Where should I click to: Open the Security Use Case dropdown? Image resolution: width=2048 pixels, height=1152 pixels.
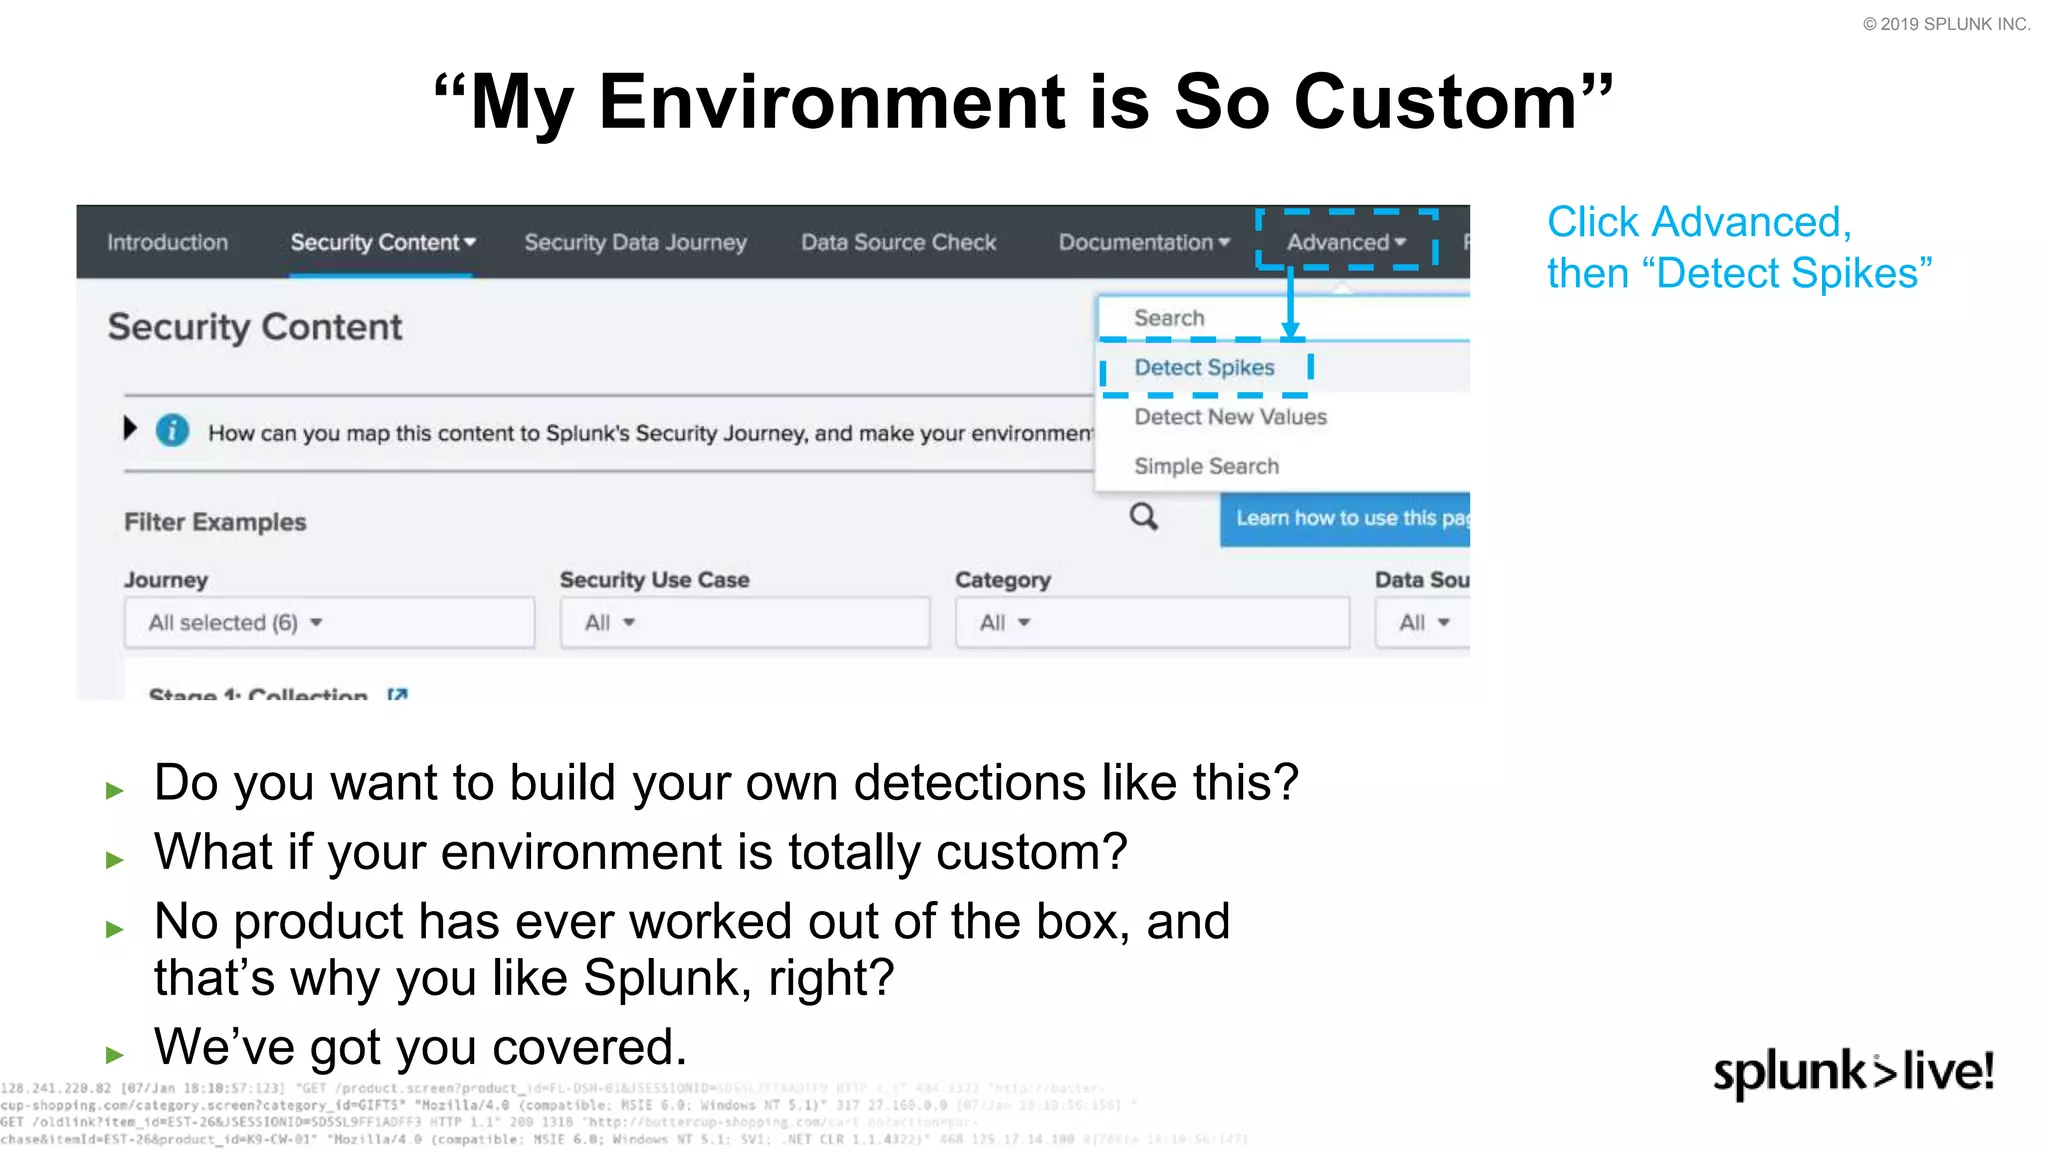(x=744, y=623)
